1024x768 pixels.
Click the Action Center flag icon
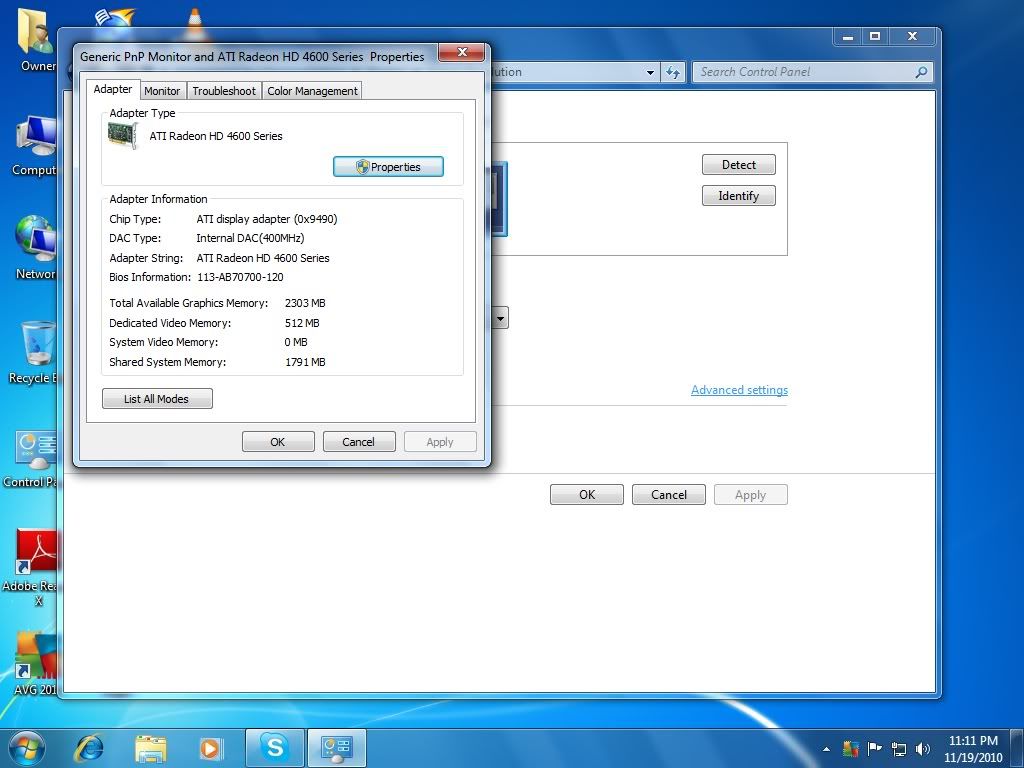874,748
